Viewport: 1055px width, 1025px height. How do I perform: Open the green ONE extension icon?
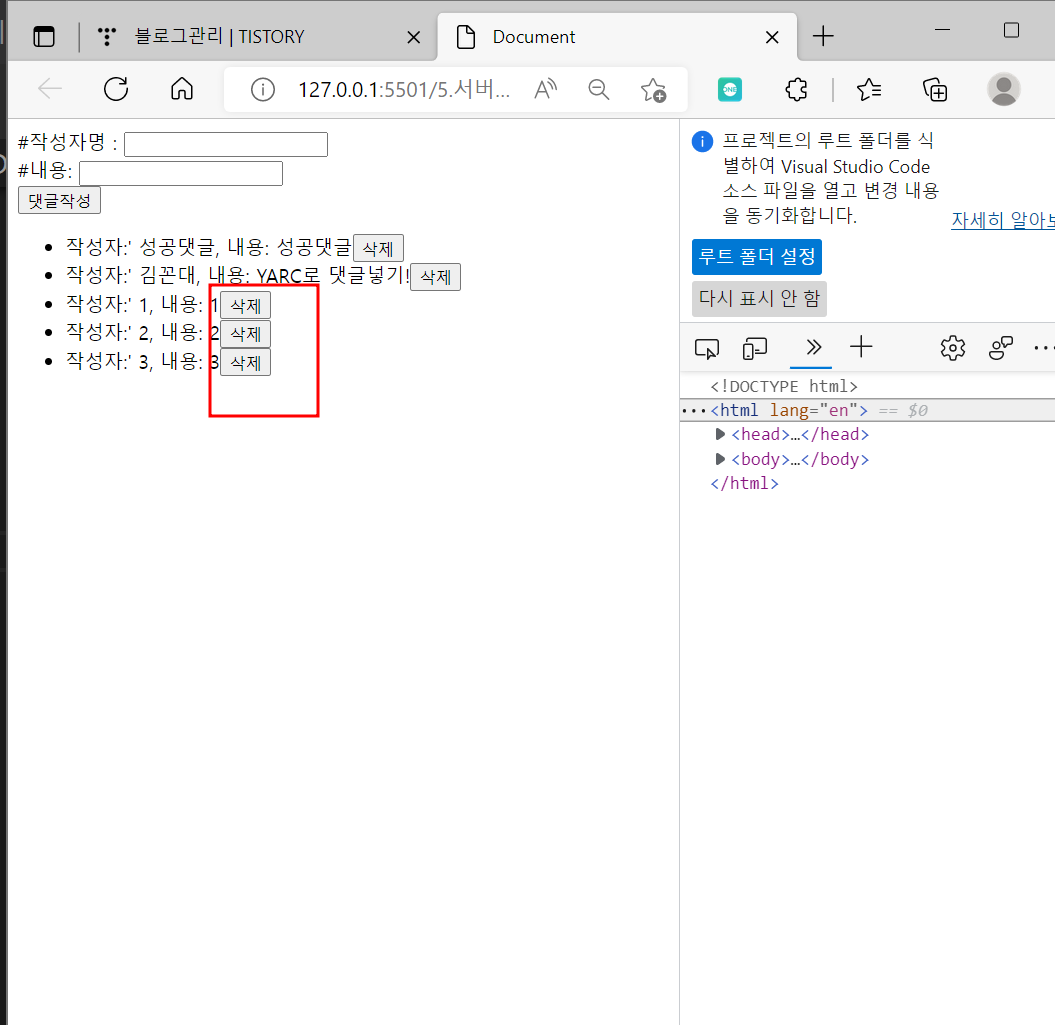[730, 90]
